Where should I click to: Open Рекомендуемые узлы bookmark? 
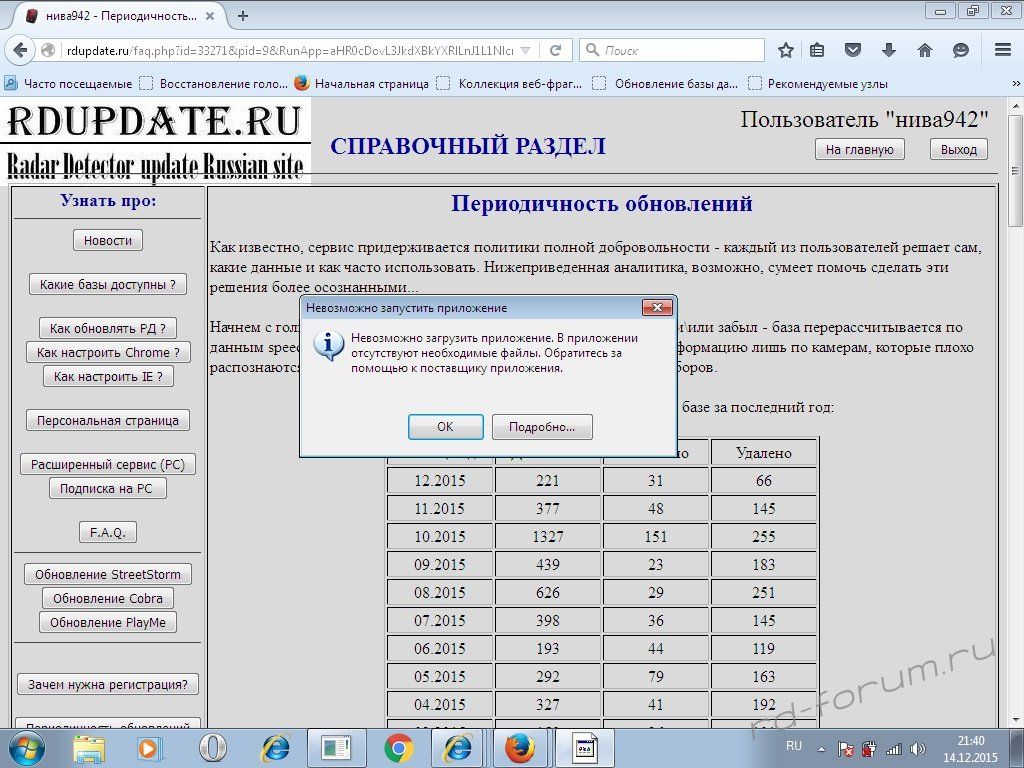[x=818, y=84]
